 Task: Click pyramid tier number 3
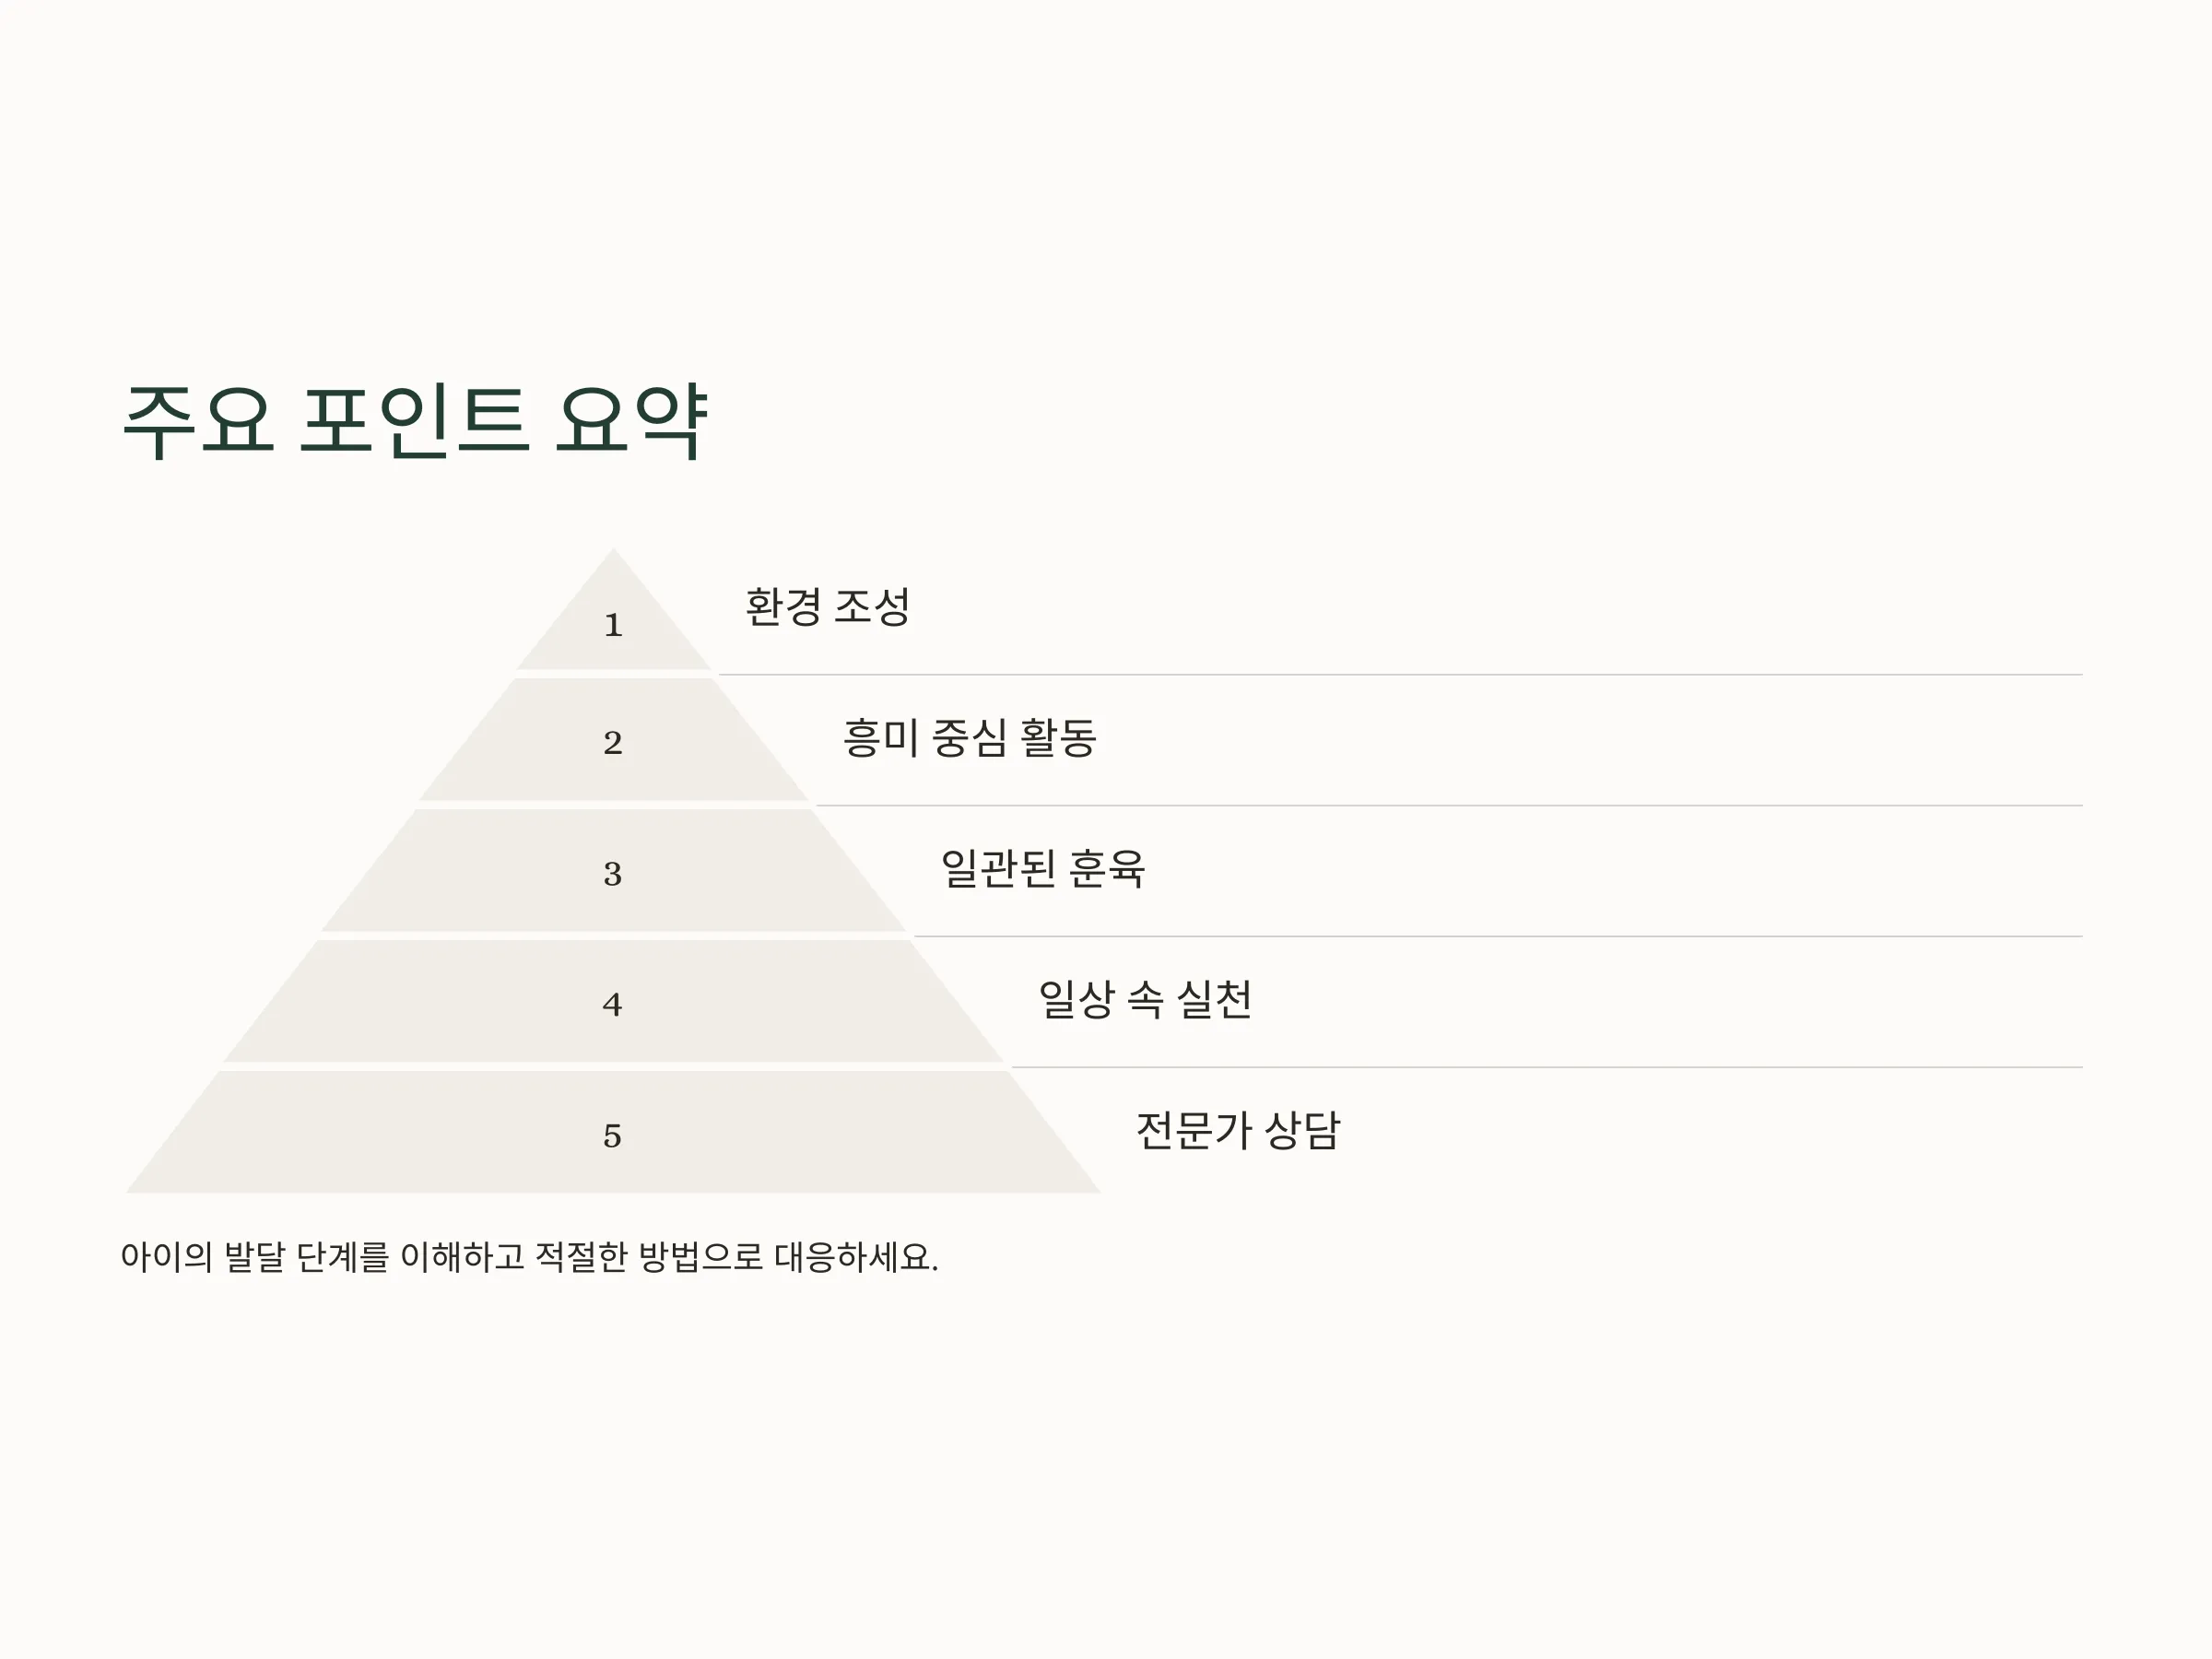(x=613, y=874)
